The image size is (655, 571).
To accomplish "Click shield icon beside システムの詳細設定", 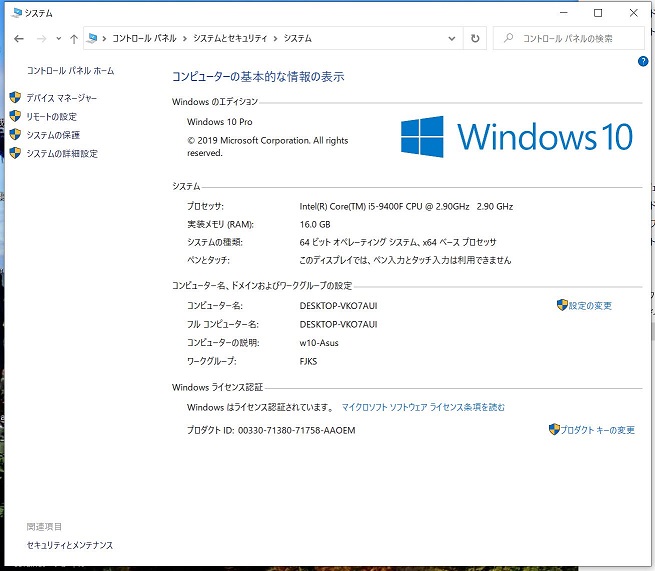I will (x=15, y=153).
